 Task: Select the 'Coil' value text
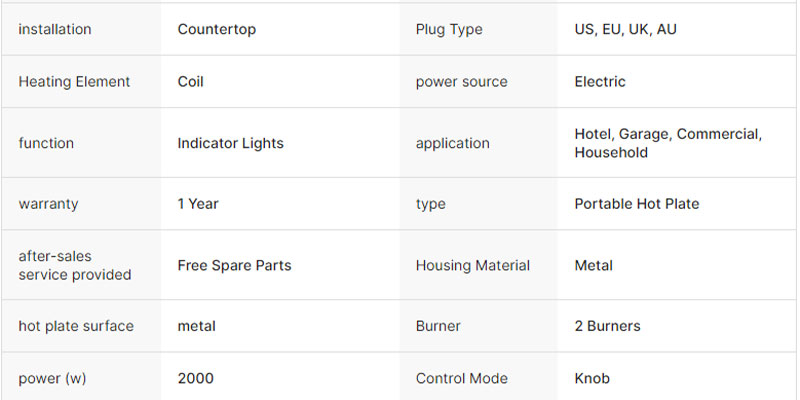[191, 82]
